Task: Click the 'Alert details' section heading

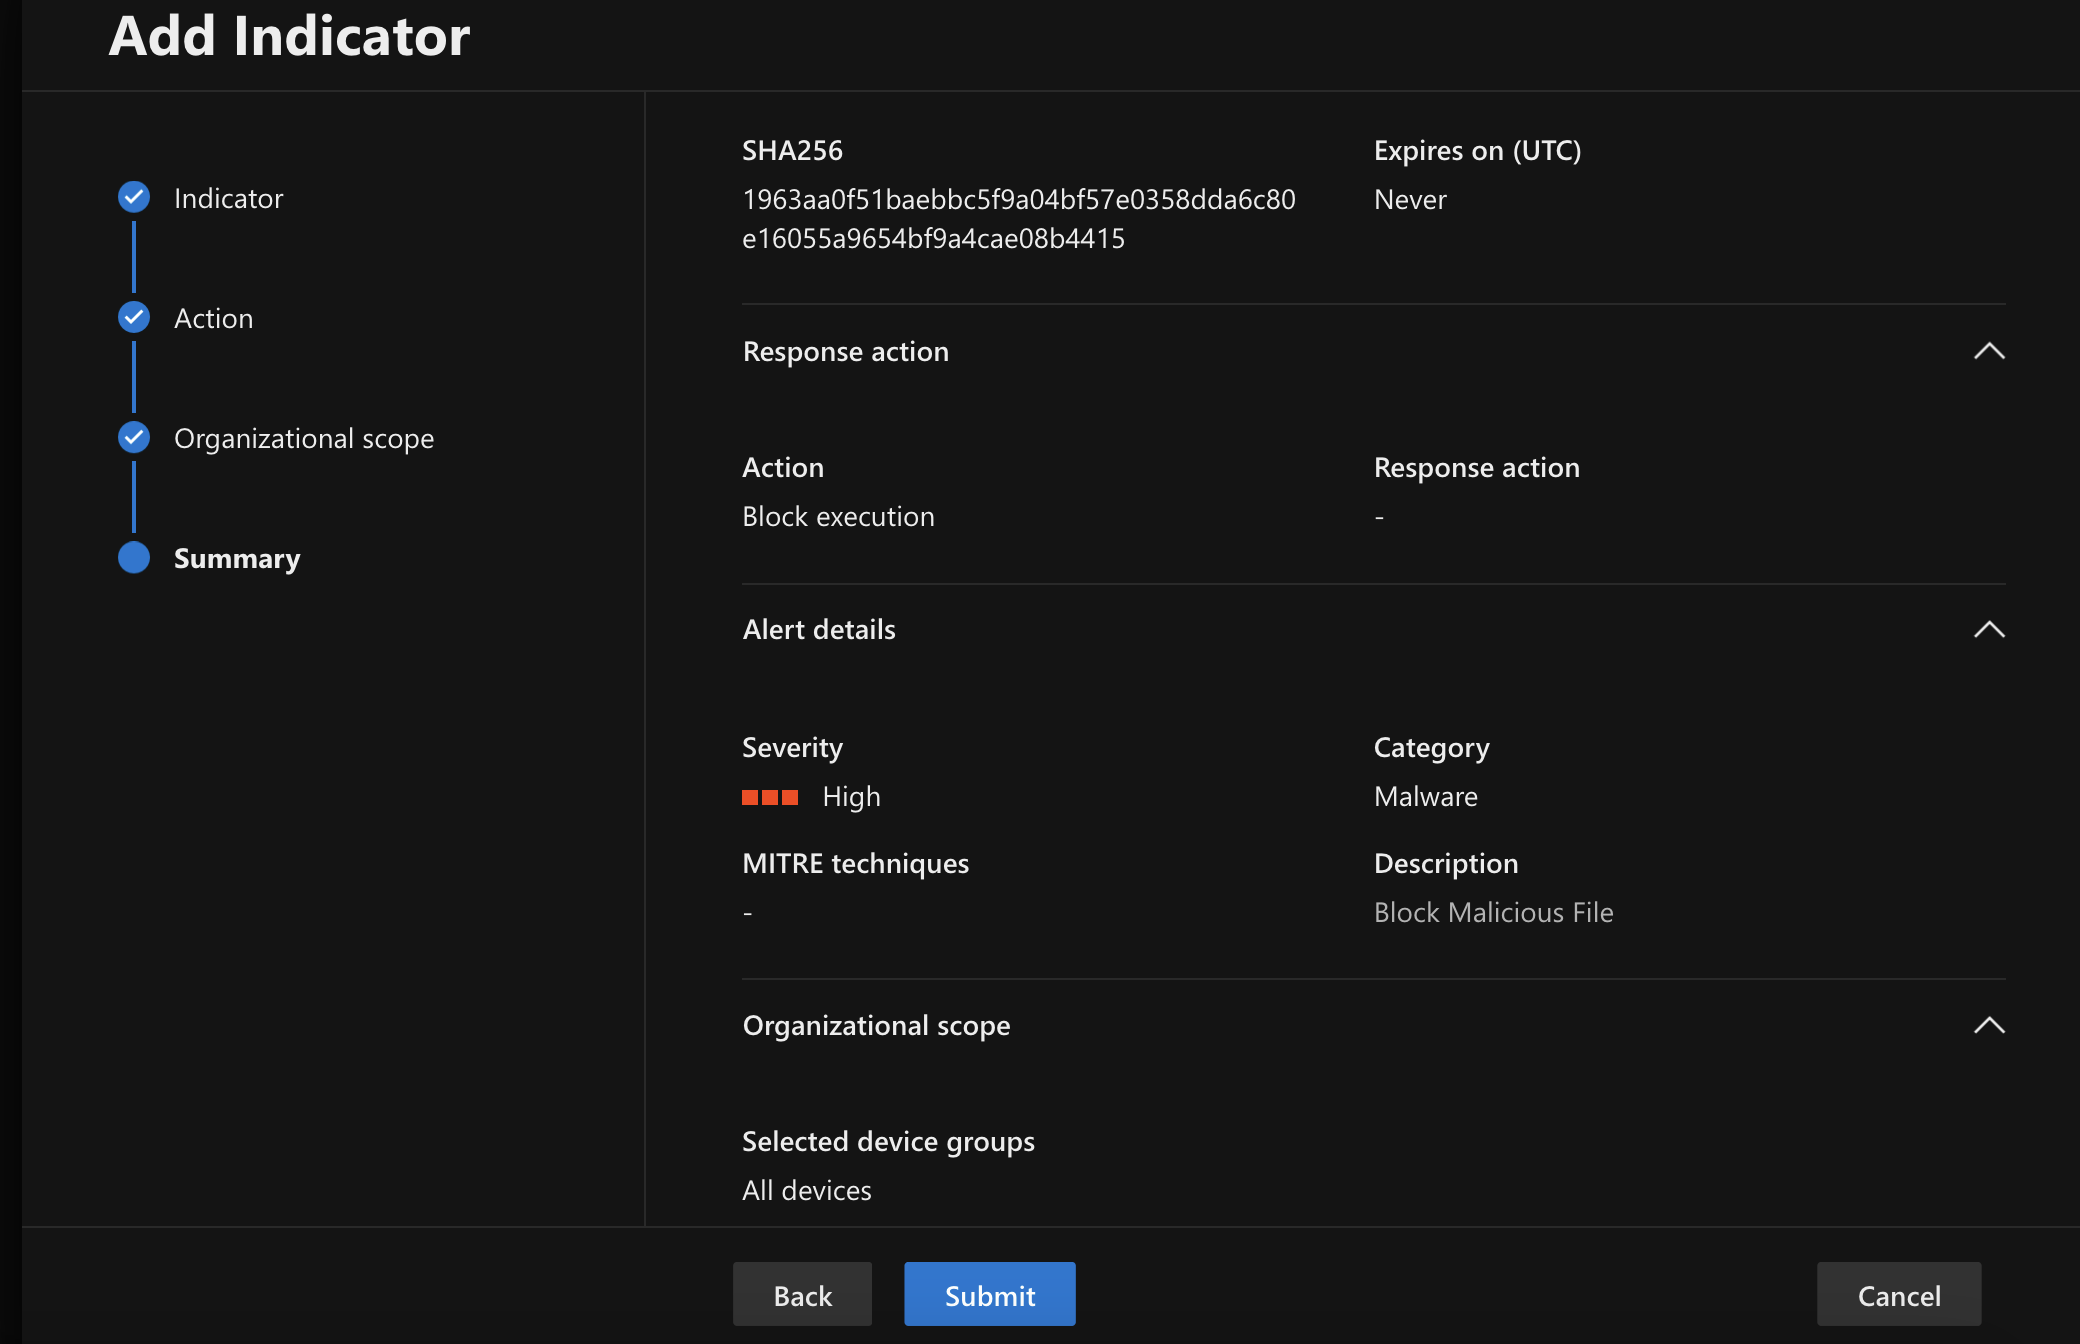Action: [x=819, y=629]
